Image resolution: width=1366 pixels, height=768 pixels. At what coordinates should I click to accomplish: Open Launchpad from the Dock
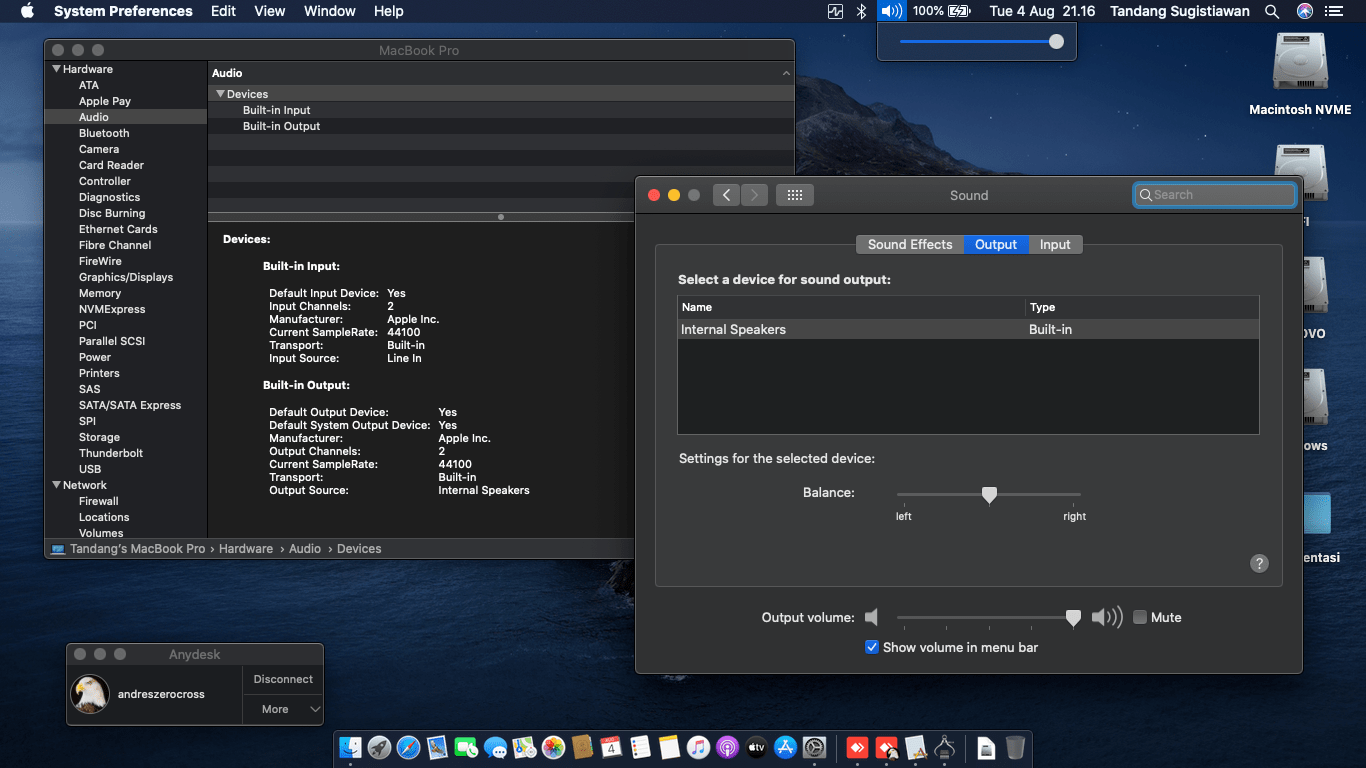(379, 747)
